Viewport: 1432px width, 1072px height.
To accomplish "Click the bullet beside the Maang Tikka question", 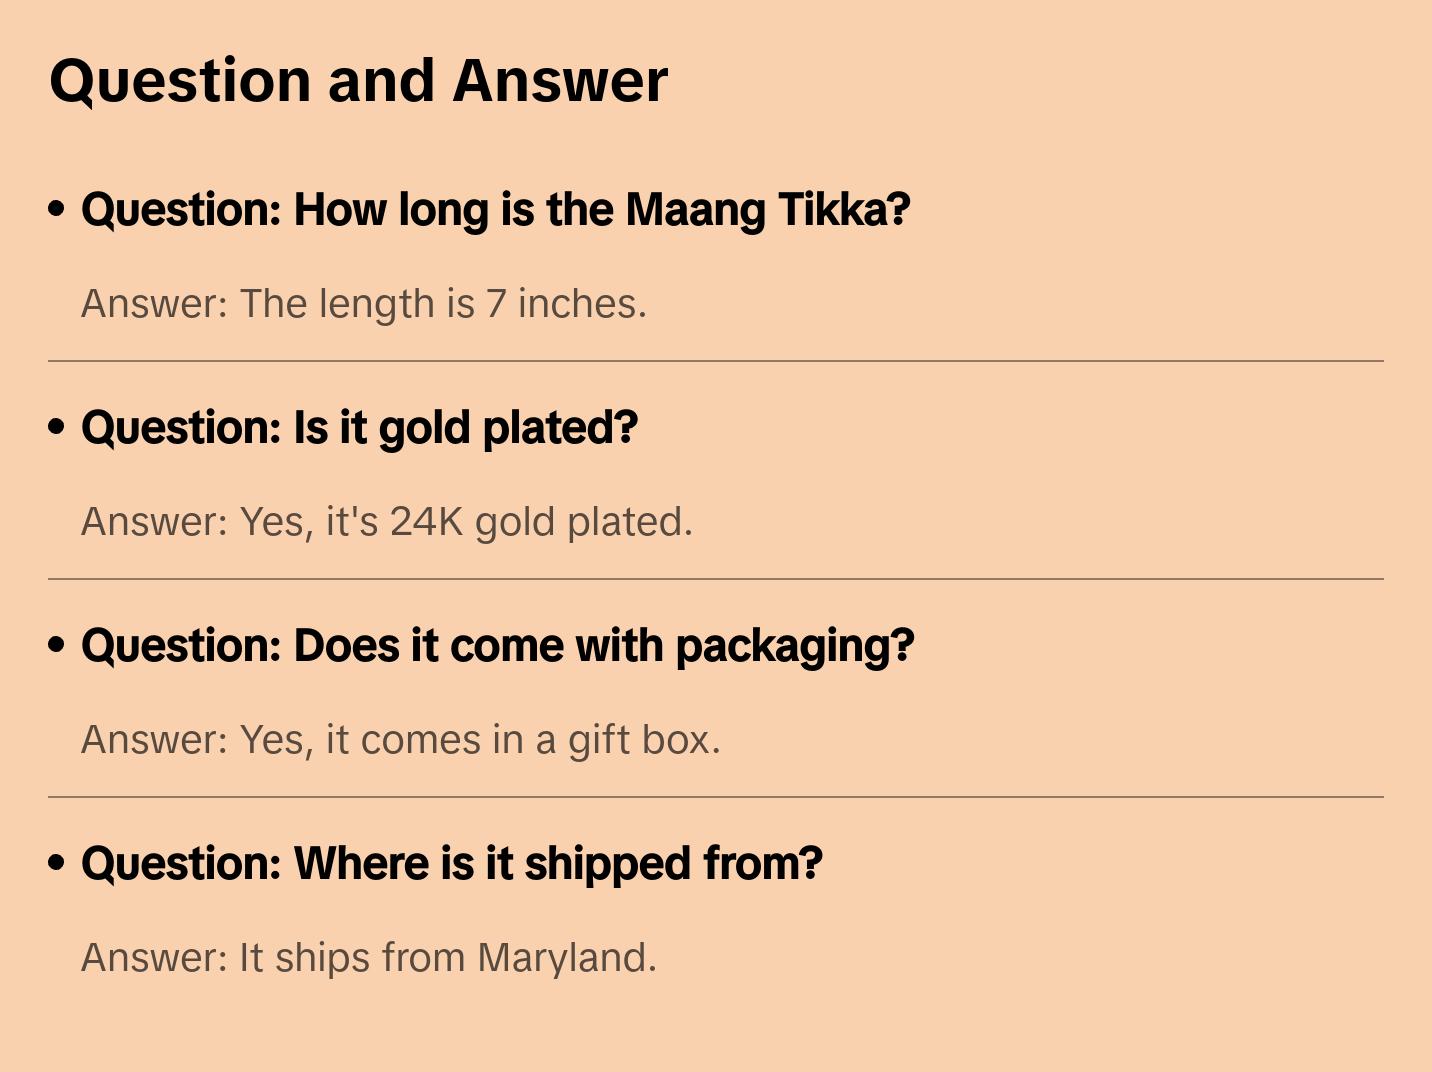I will (x=57, y=209).
